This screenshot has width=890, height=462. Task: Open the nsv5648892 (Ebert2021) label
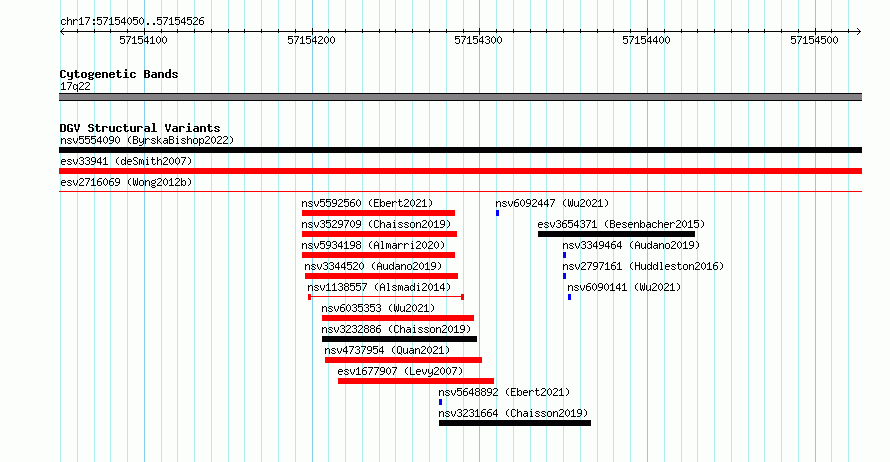click(504, 392)
